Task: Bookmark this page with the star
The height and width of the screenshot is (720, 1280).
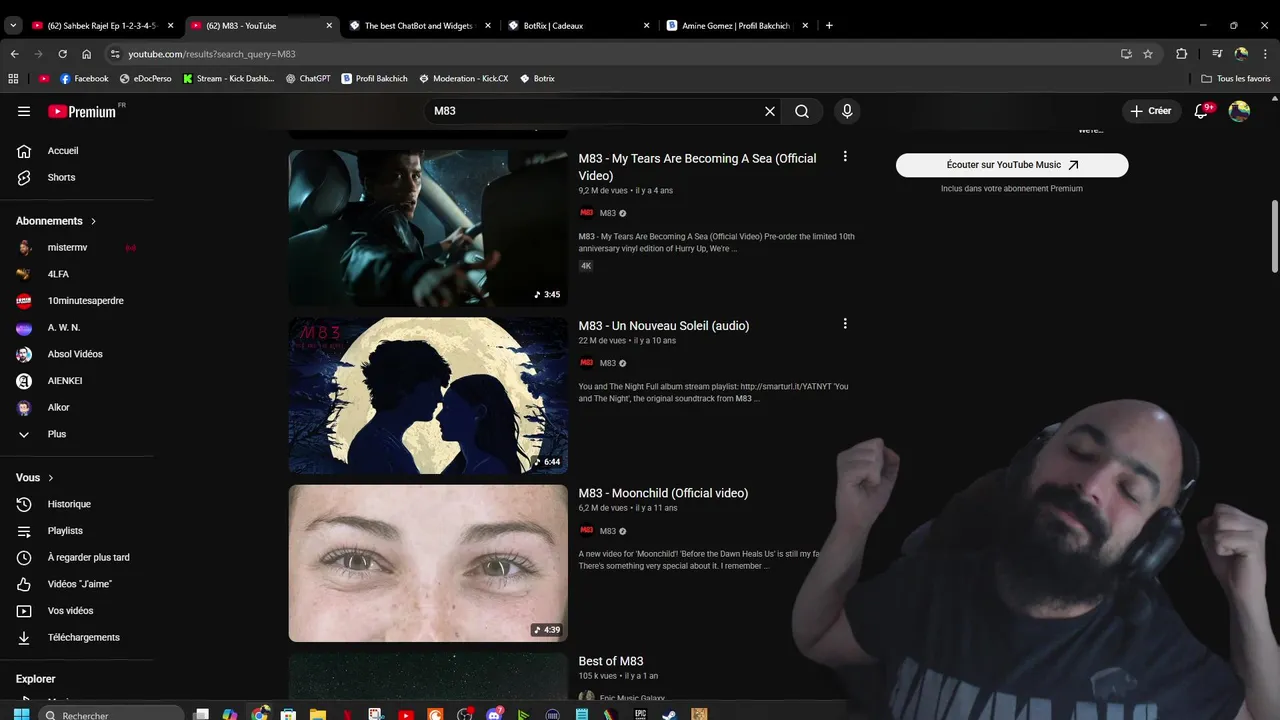Action: pos(1148,54)
